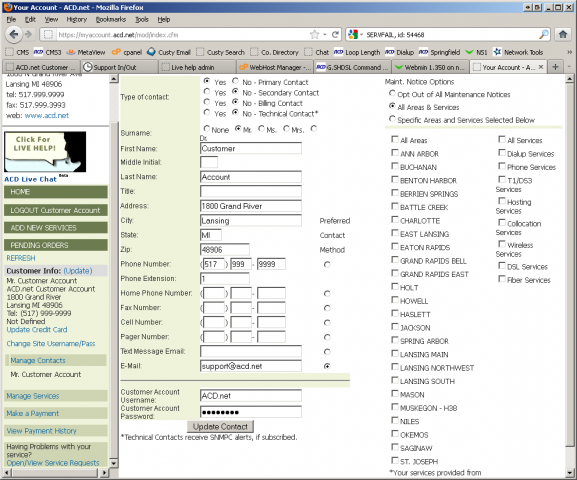Image resolution: width=577 pixels, height=480 pixels.
Task: Open the Chat bookmark
Action: (316, 52)
